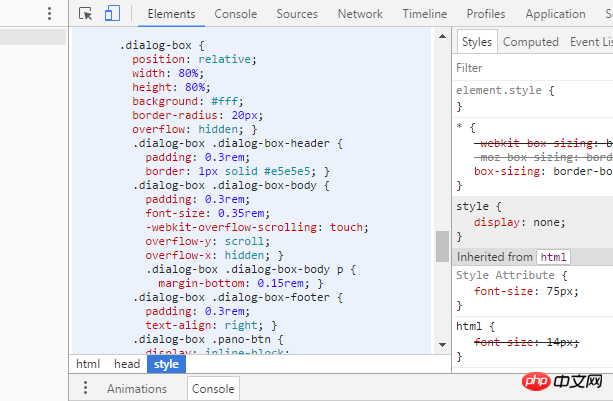The image size is (613, 401).
Task: Click the .dialog-box selector line
Action: (162, 45)
